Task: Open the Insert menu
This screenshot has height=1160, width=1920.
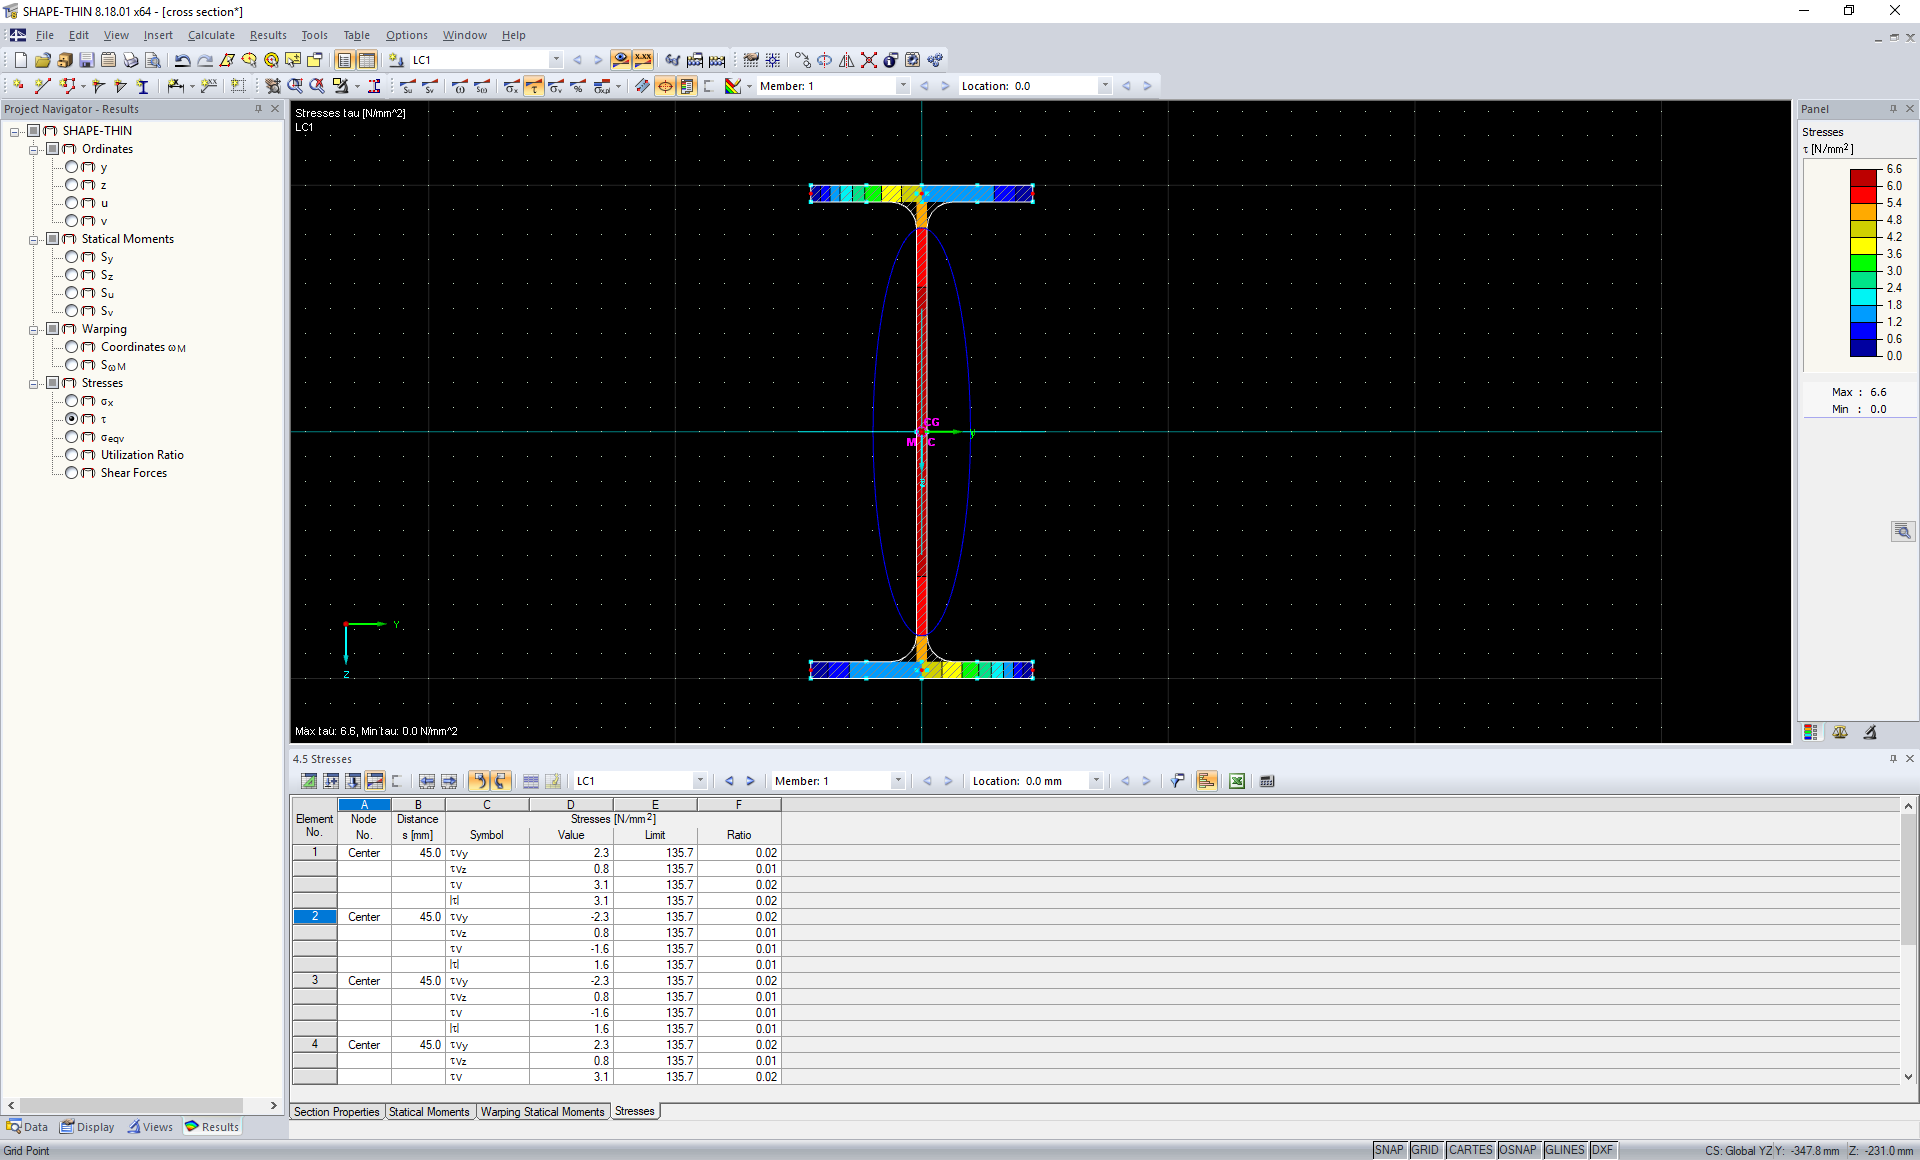Action: pyautogui.click(x=158, y=35)
